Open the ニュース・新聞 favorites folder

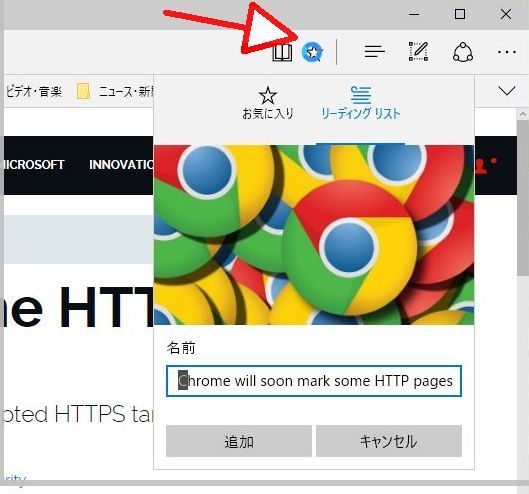(x=115, y=91)
